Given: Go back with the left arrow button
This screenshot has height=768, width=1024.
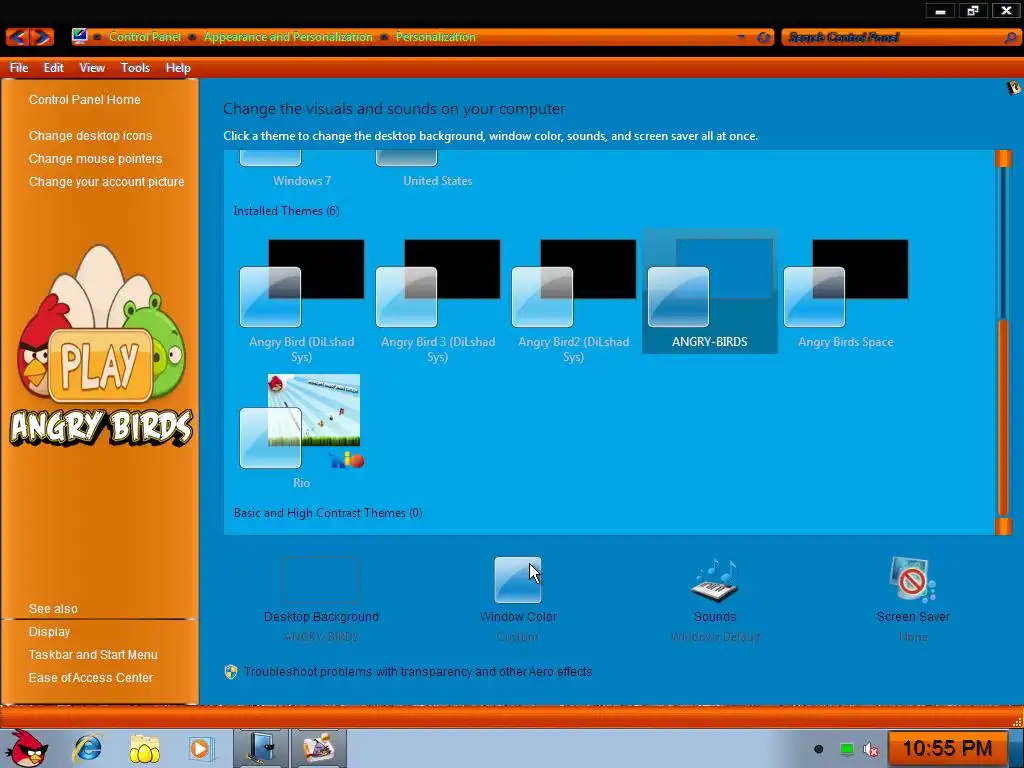Looking at the screenshot, I should point(18,37).
